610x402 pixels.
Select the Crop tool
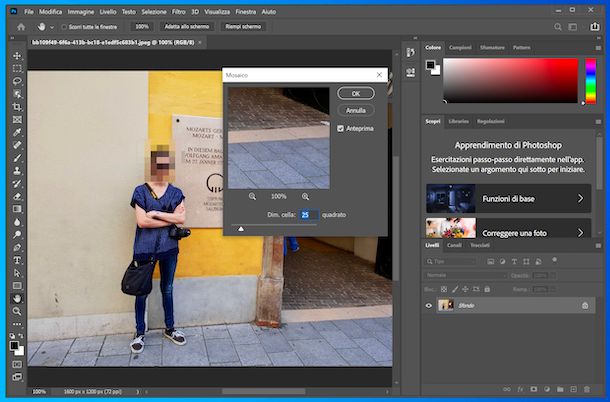point(17,107)
